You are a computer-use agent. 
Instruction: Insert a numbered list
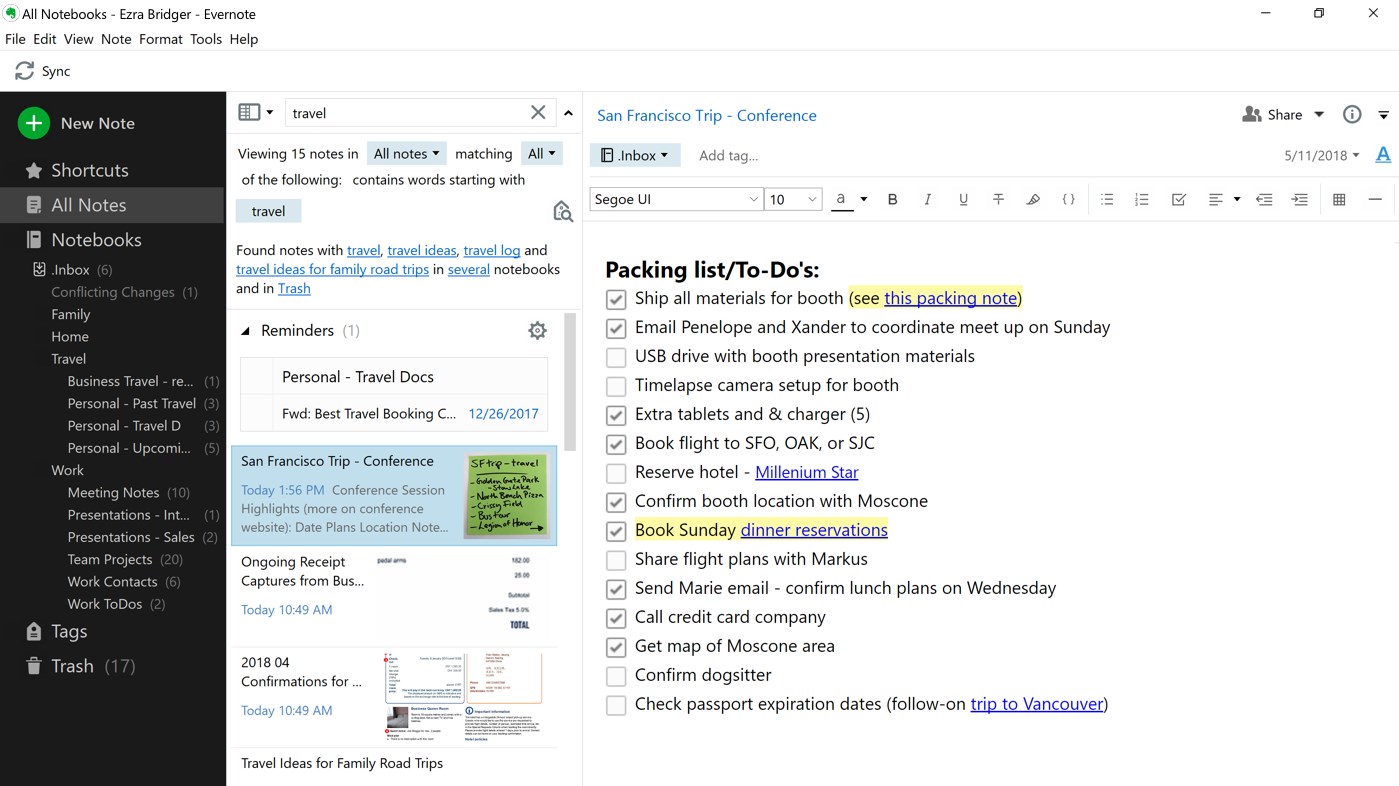(x=1142, y=199)
